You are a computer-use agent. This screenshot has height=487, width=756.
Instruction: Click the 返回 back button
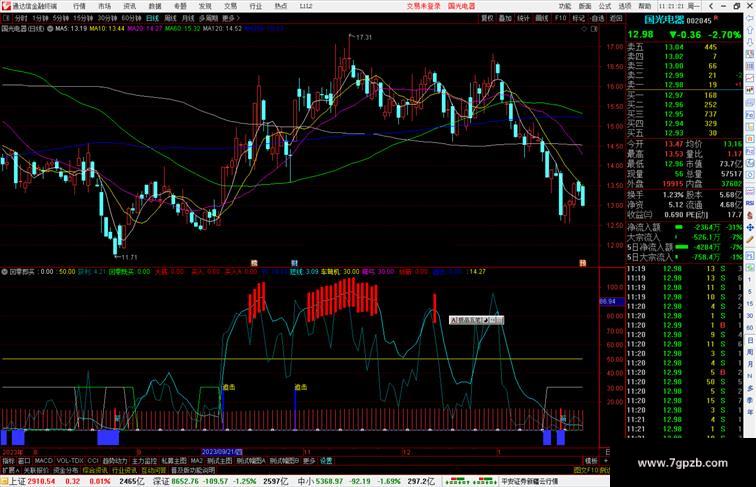tap(616, 18)
